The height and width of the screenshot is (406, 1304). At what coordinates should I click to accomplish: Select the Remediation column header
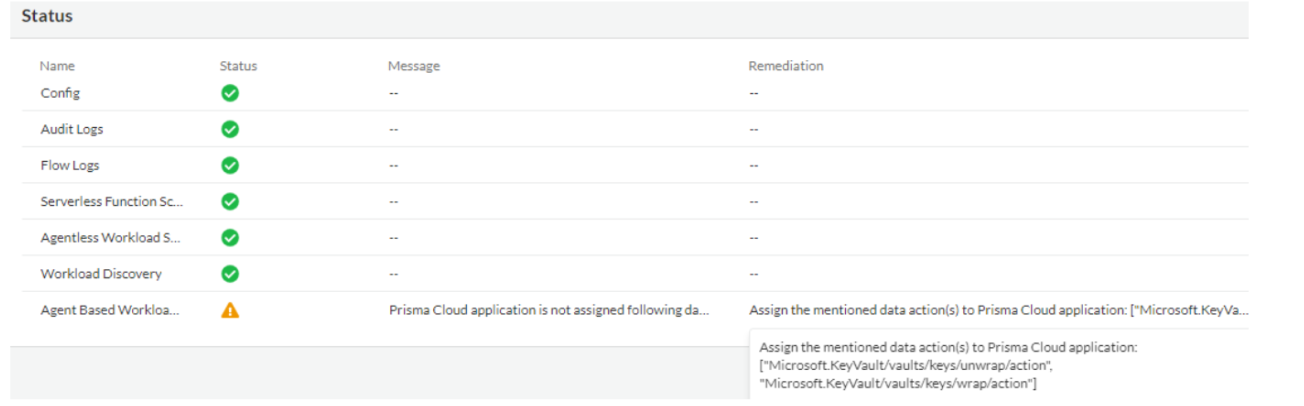[786, 66]
